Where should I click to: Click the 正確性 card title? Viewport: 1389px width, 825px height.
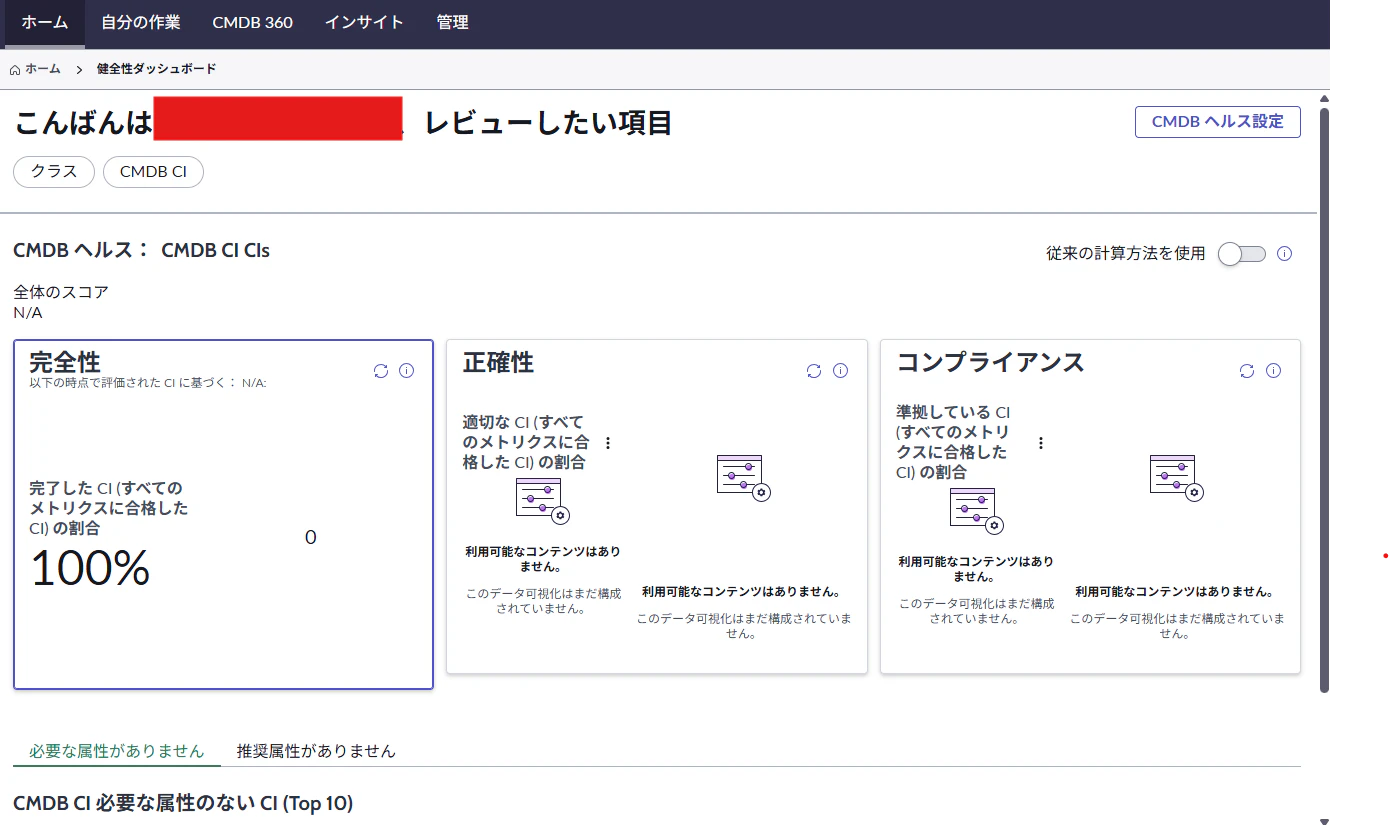coord(498,362)
